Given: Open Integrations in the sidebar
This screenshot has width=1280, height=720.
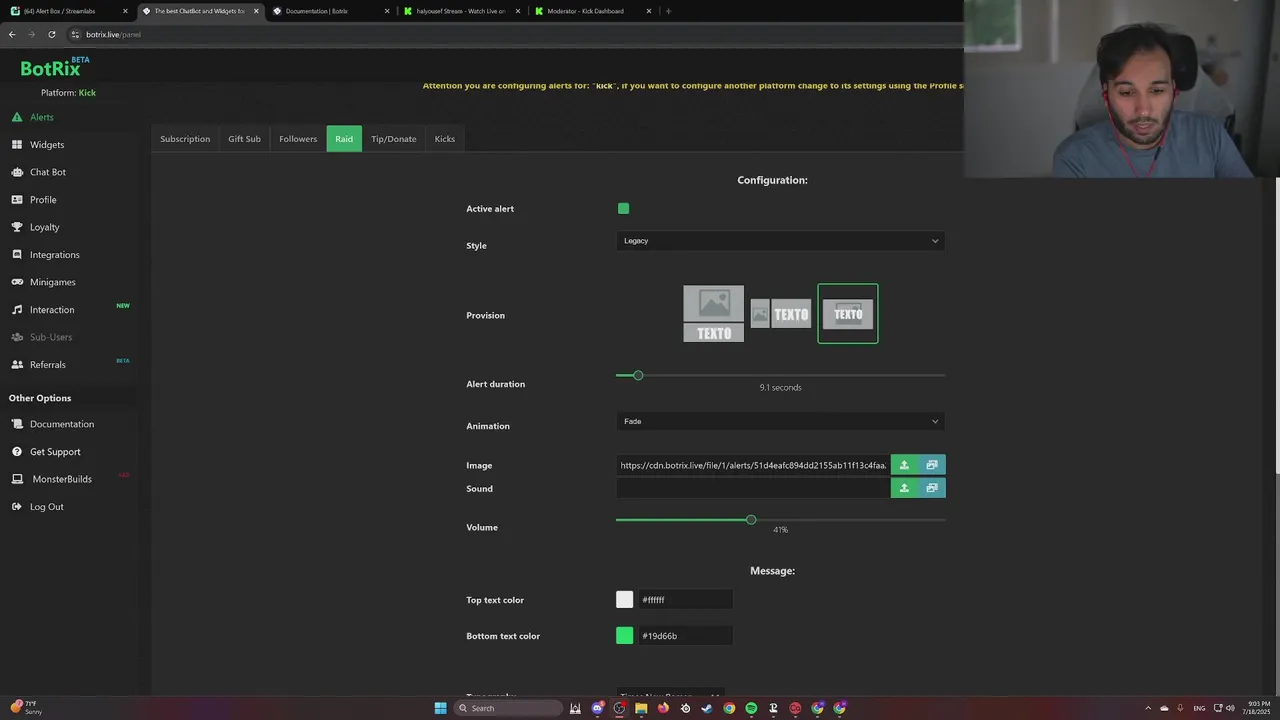Looking at the screenshot, I should pyautogui.click(x=54, y=255).
